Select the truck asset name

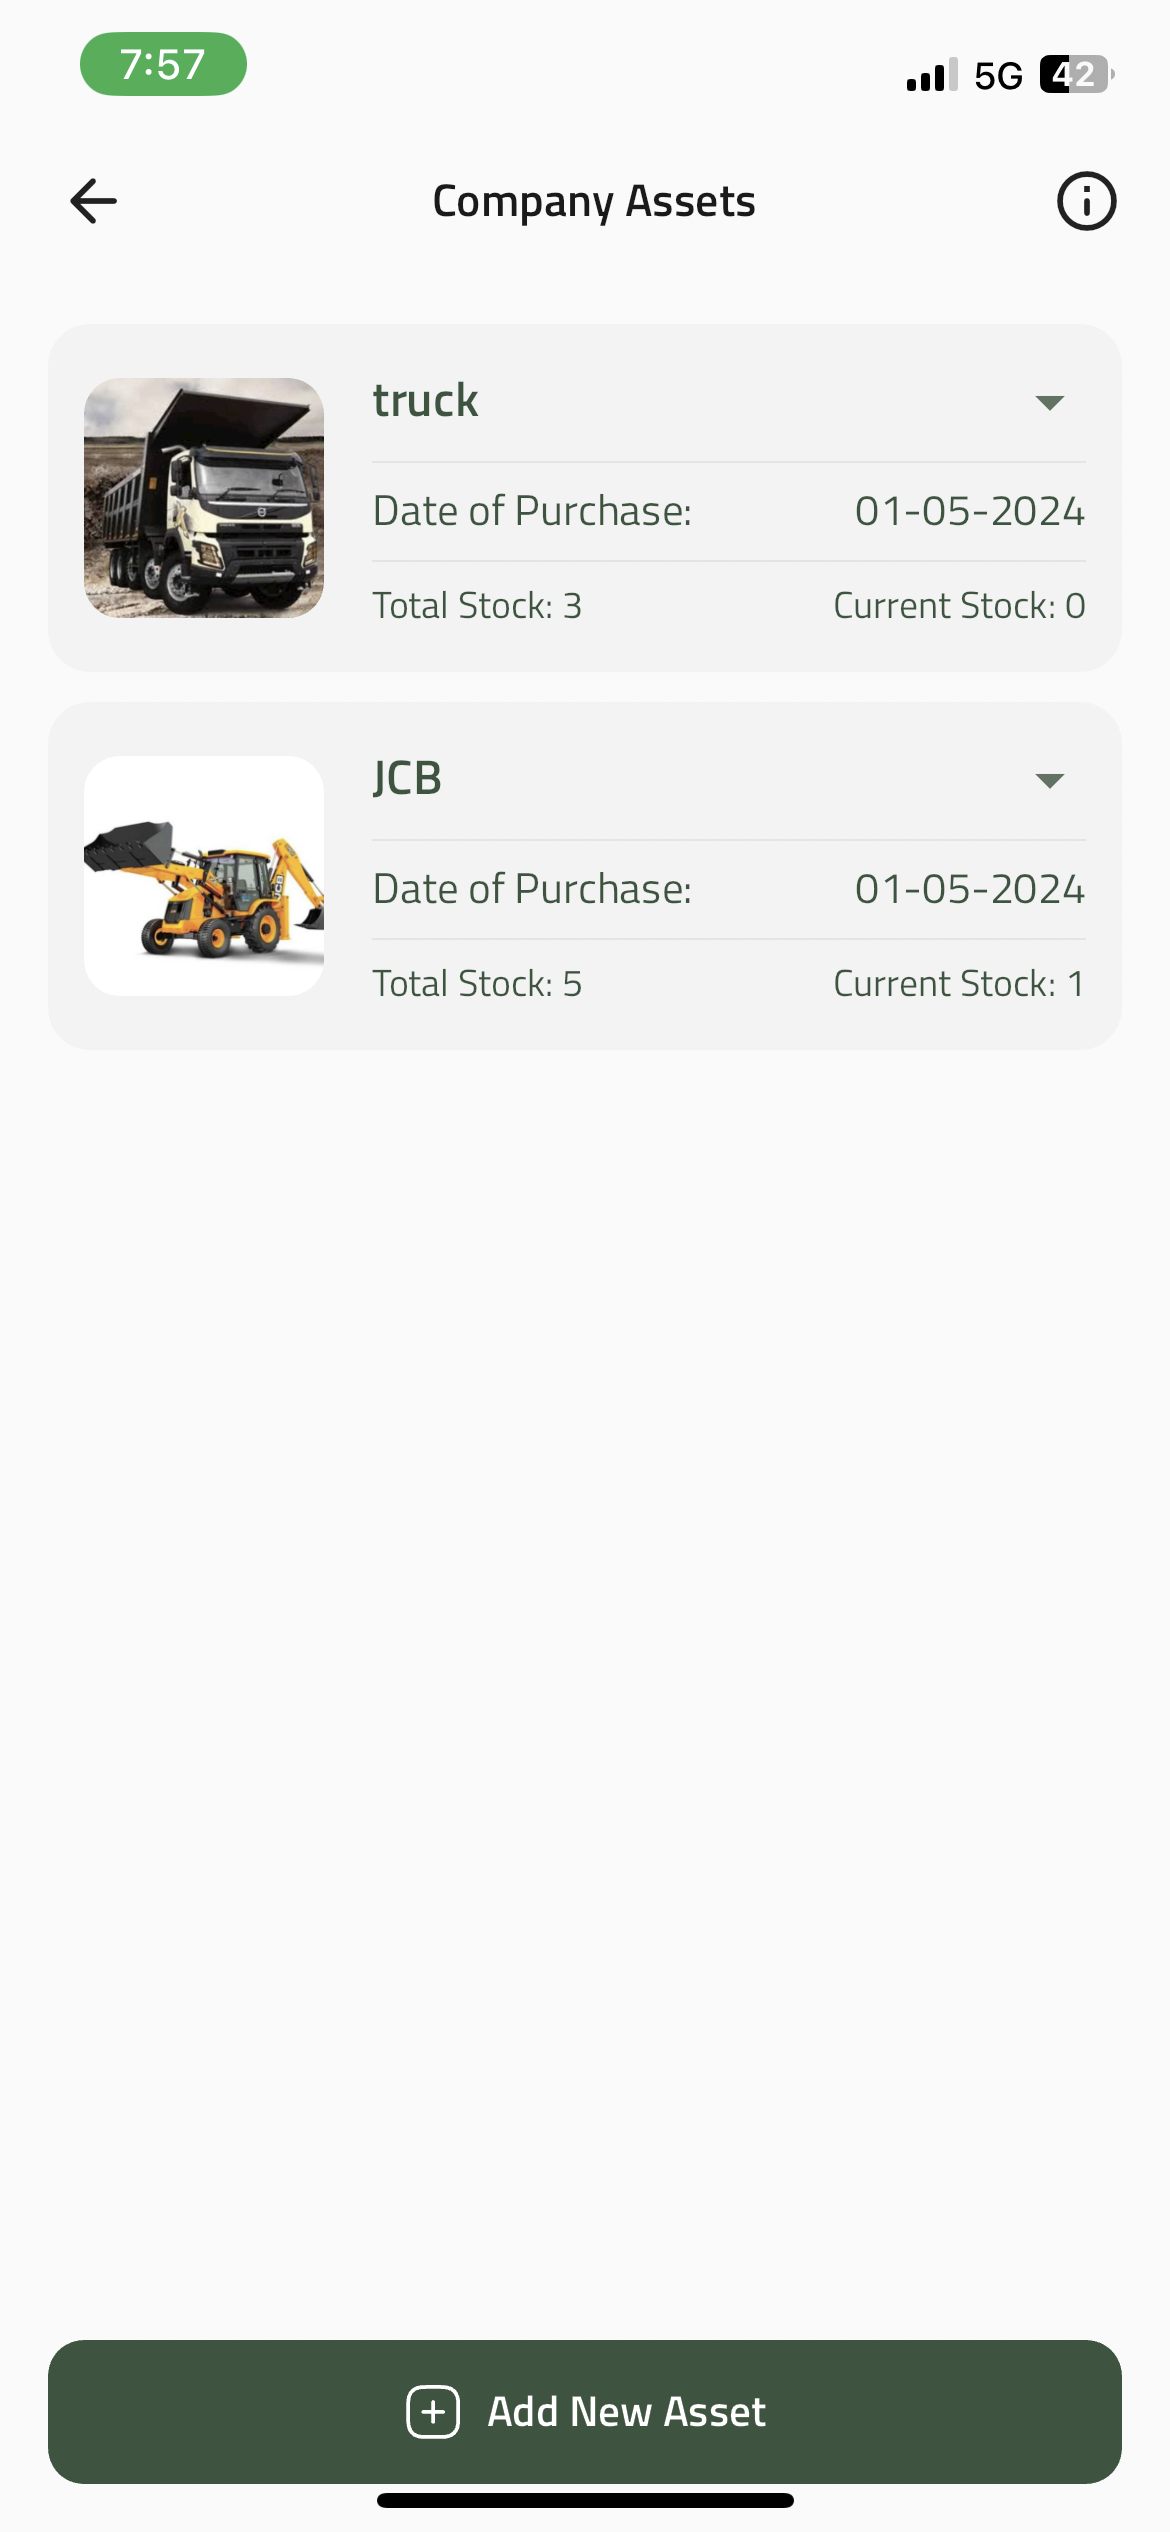[426, 400]
